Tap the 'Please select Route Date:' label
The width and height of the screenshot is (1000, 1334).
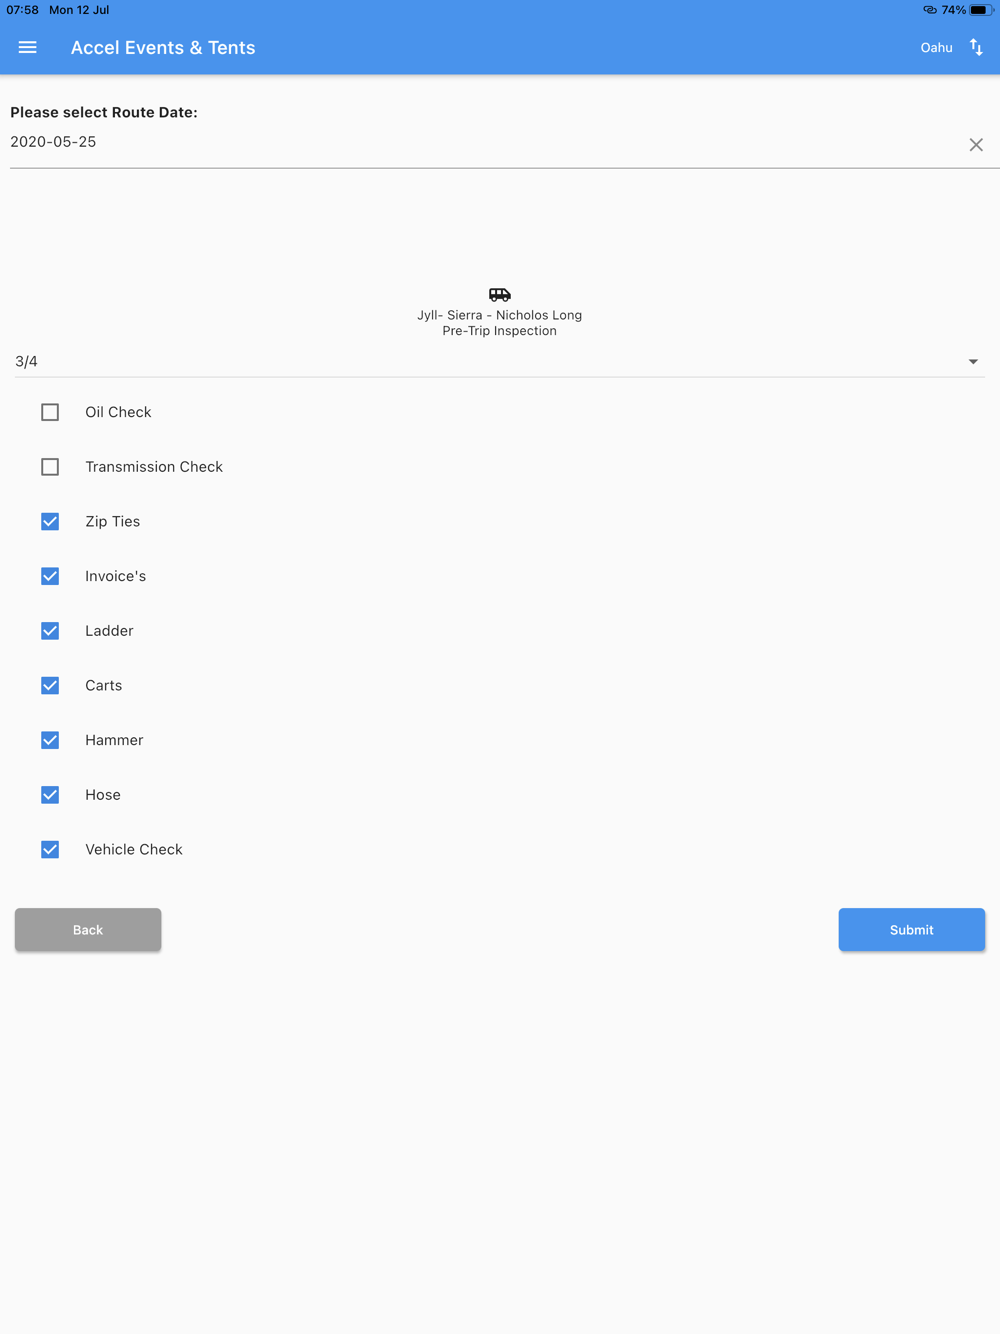(104, 112)
